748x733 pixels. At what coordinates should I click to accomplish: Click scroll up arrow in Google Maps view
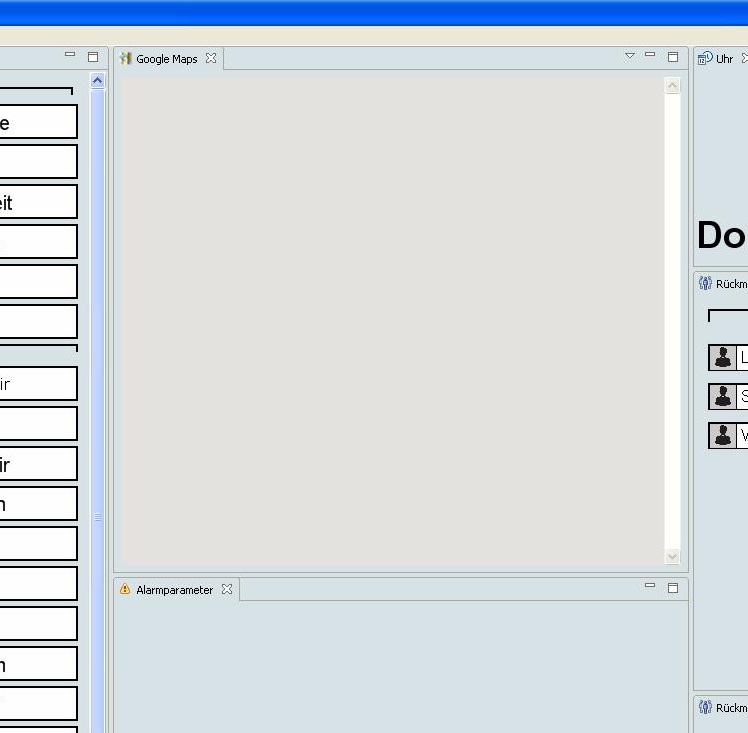tap(672, 86)
